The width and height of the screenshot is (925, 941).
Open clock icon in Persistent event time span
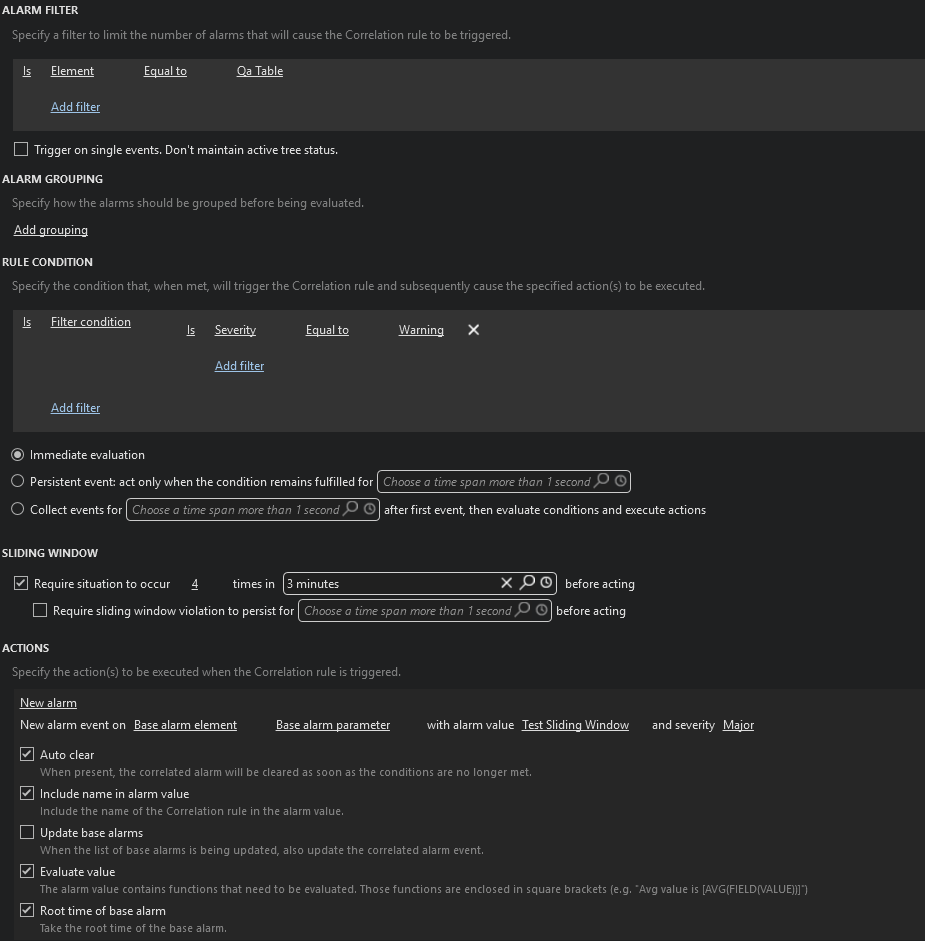click(x=621, y=481)
